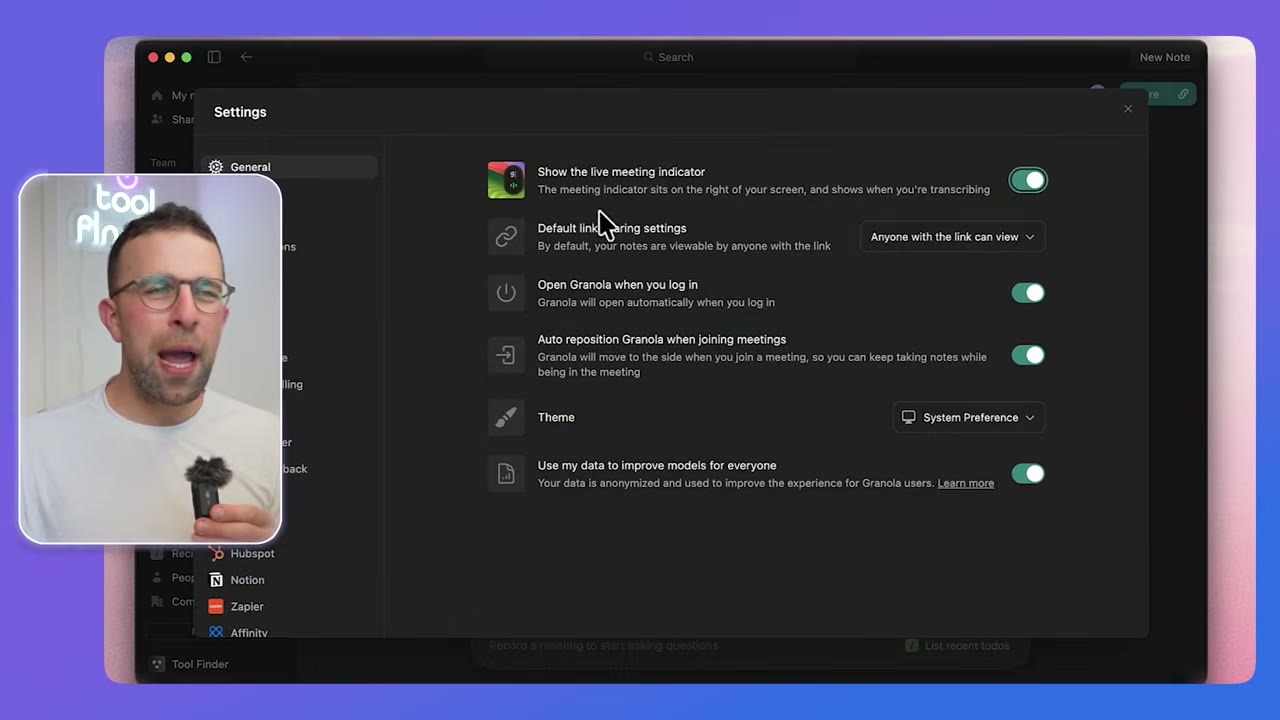Viewport: 1280px width, 720px height.
Task: Click the Notion logo icon
Action: pyautogui.click(x=216, y=580)
